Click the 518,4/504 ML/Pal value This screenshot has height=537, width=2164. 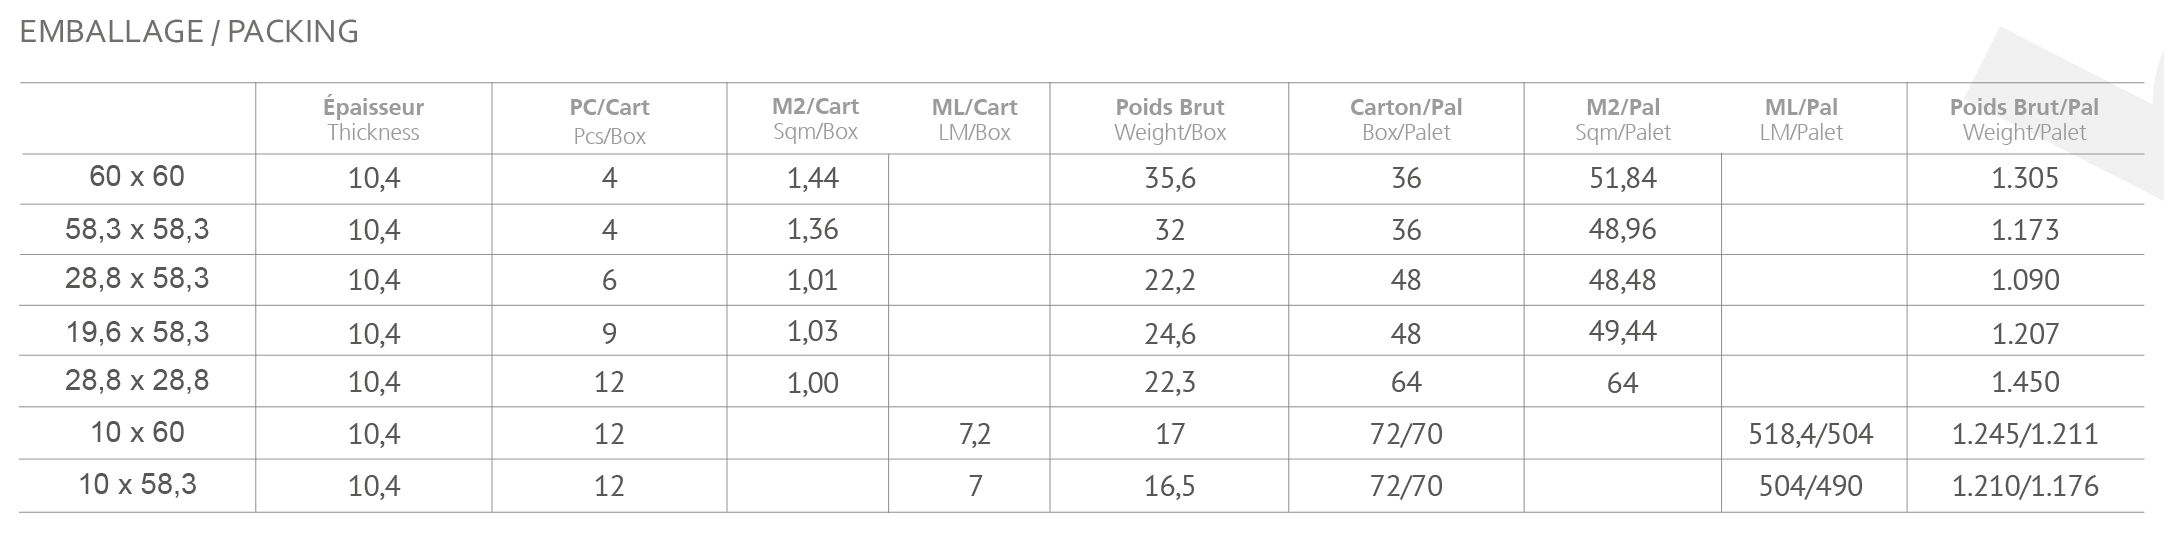point(1811,434)
